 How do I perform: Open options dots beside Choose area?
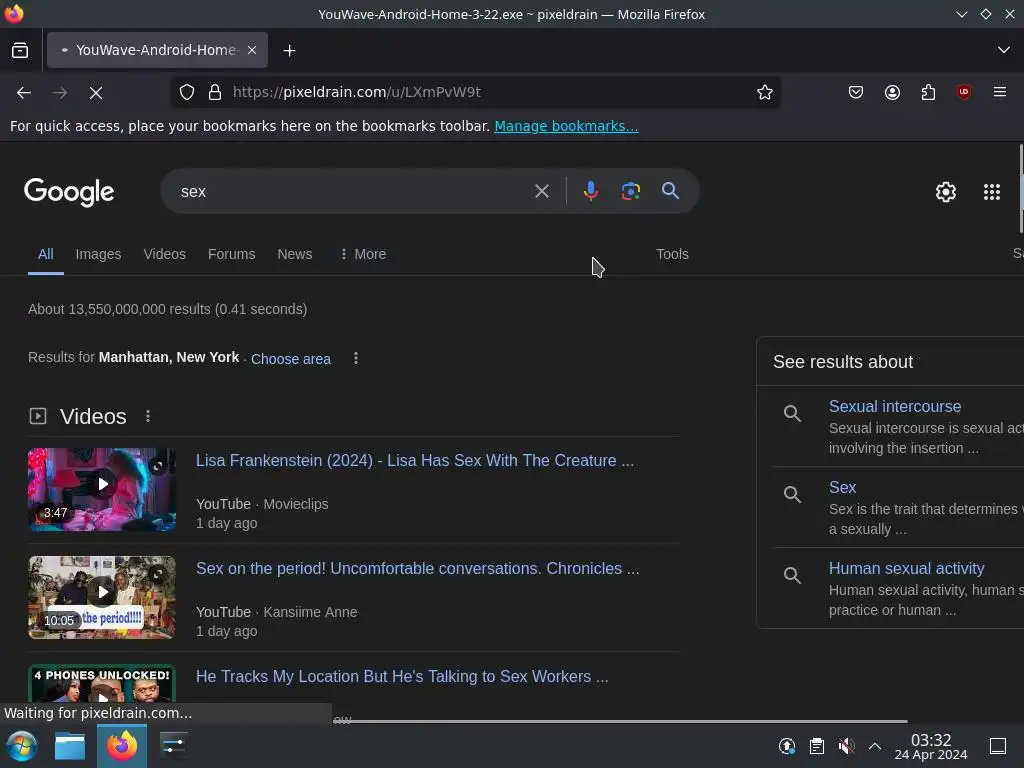tap(356, 358)
